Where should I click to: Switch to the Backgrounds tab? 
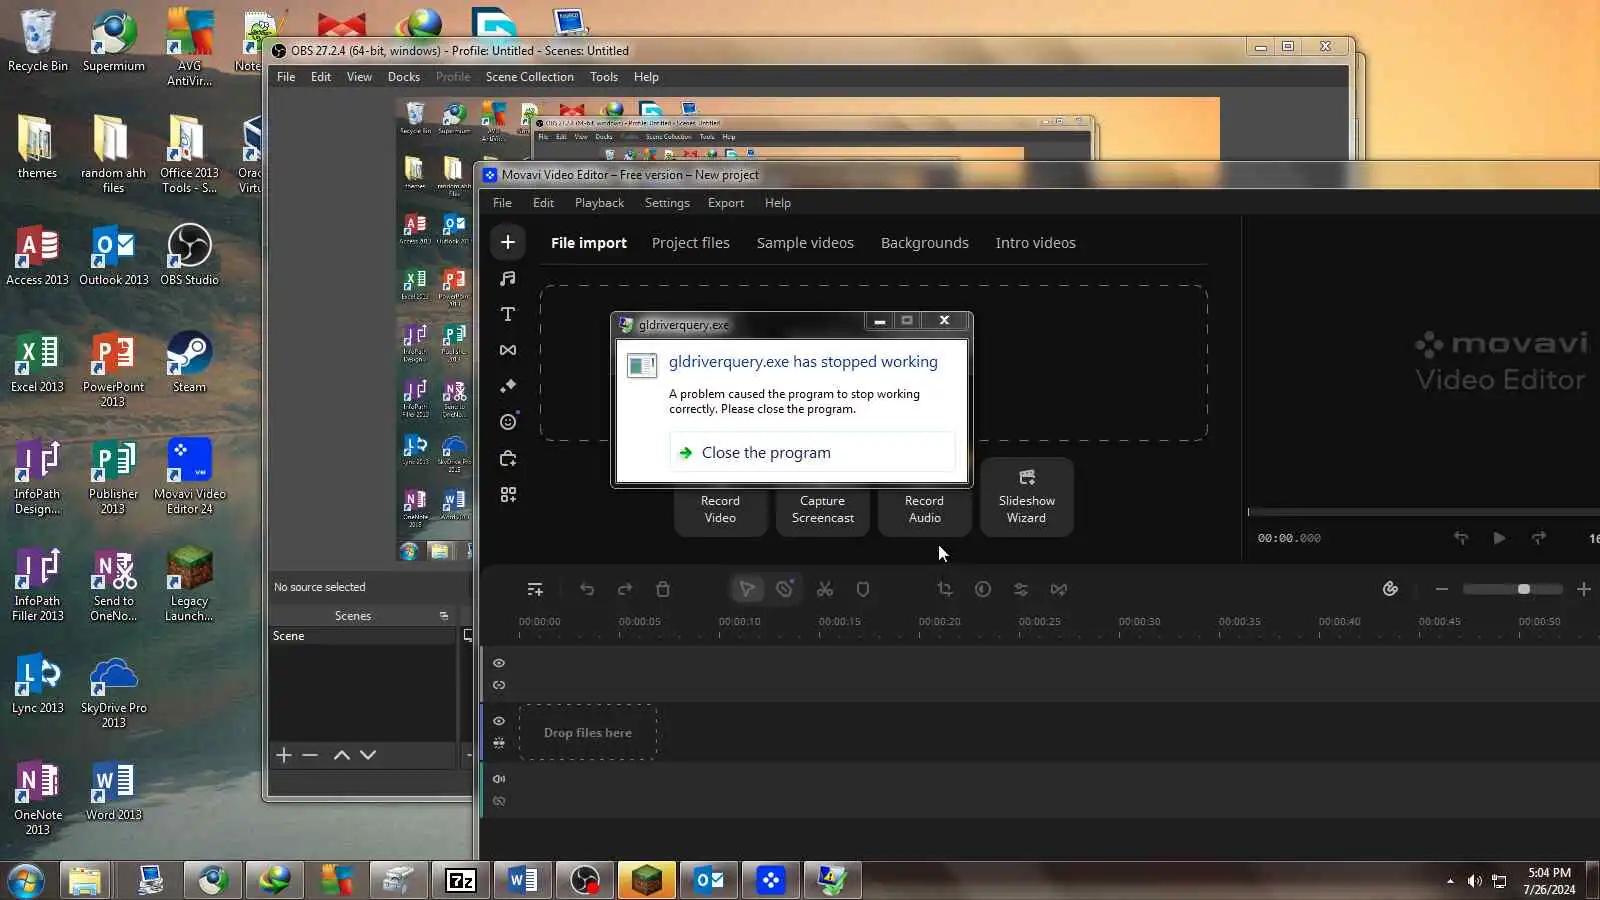point(925,243)
